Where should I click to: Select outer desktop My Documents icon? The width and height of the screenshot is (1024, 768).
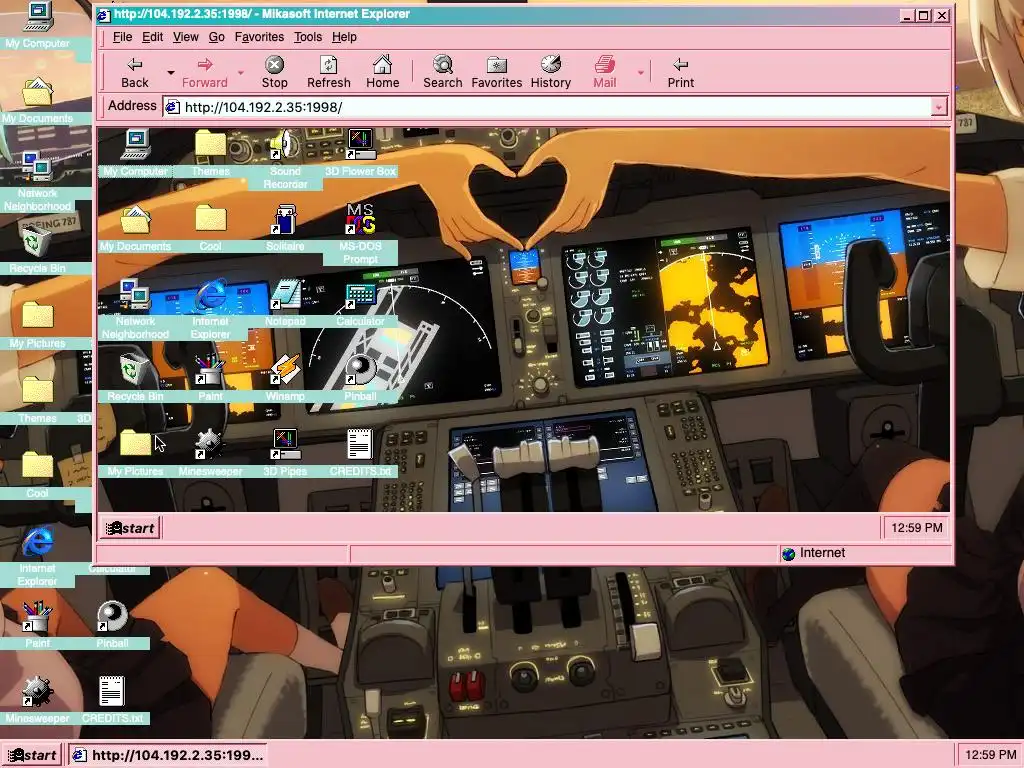tap(37, 100)
